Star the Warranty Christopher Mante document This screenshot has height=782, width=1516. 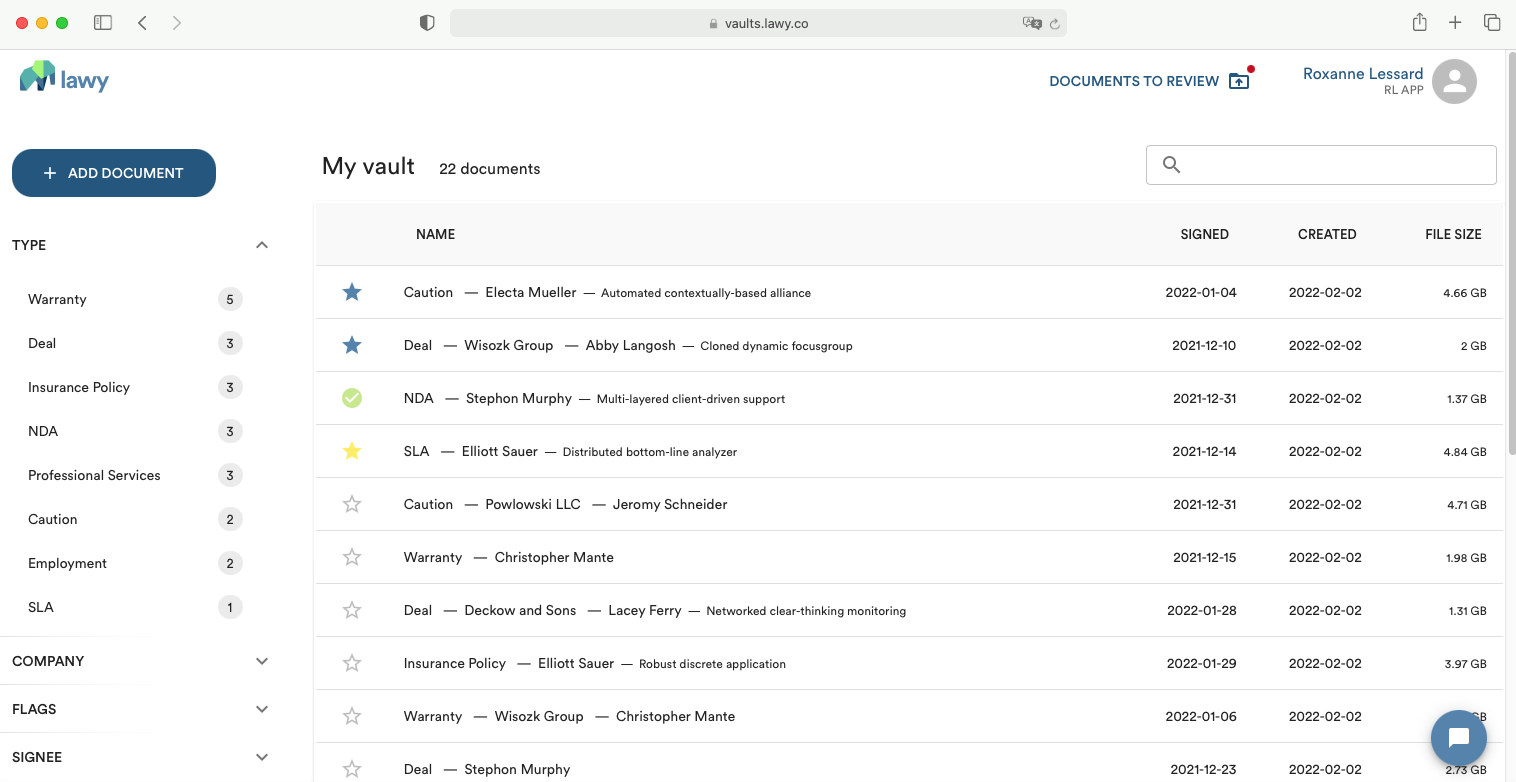pyautogui.click(x=352, y=557)
